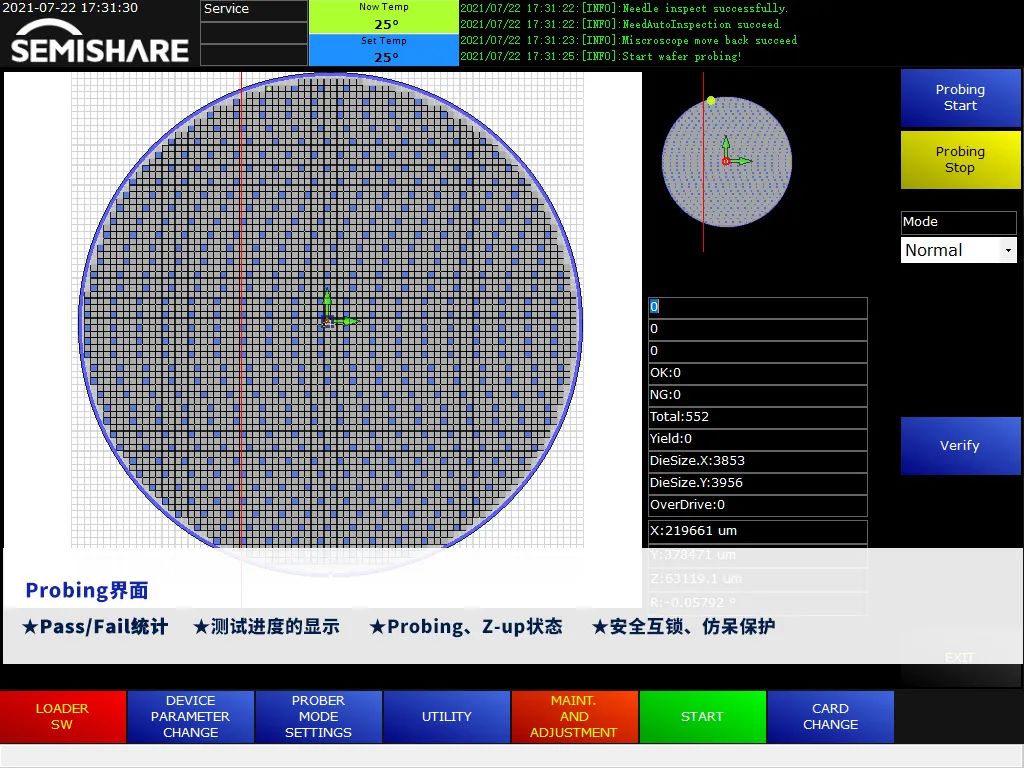Click the green START button
This screenshot has width=1024, height=768.
click(702, 716)
